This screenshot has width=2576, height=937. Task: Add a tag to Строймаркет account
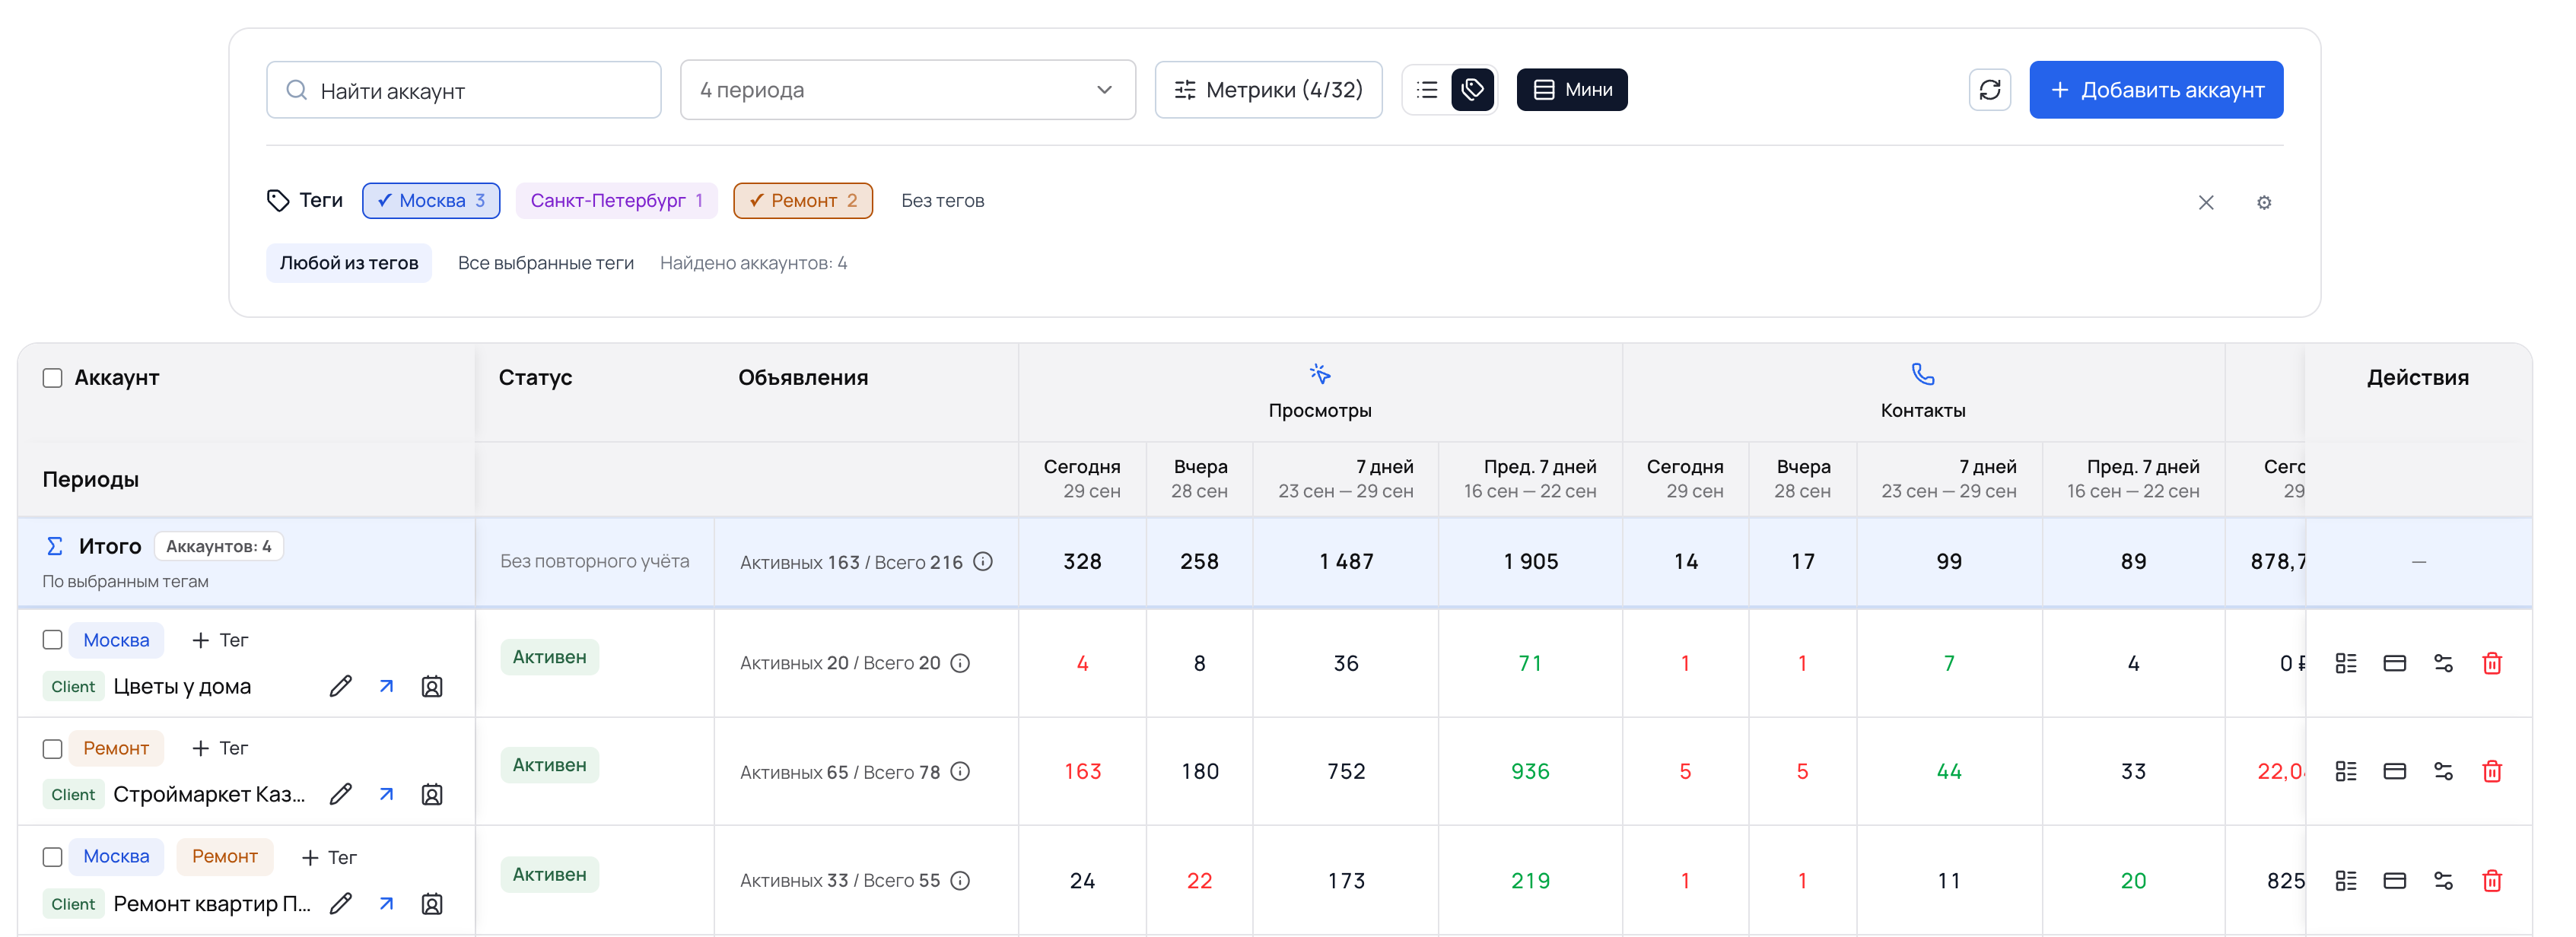pyautogui.click(x=220, y=749)
